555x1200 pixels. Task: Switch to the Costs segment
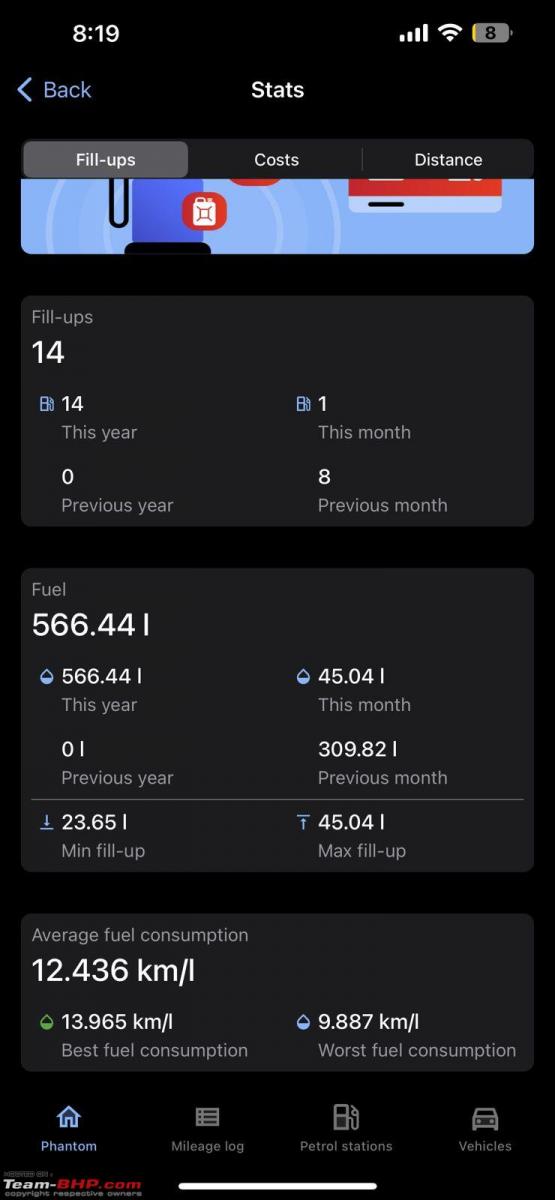[x=276, y=160]
